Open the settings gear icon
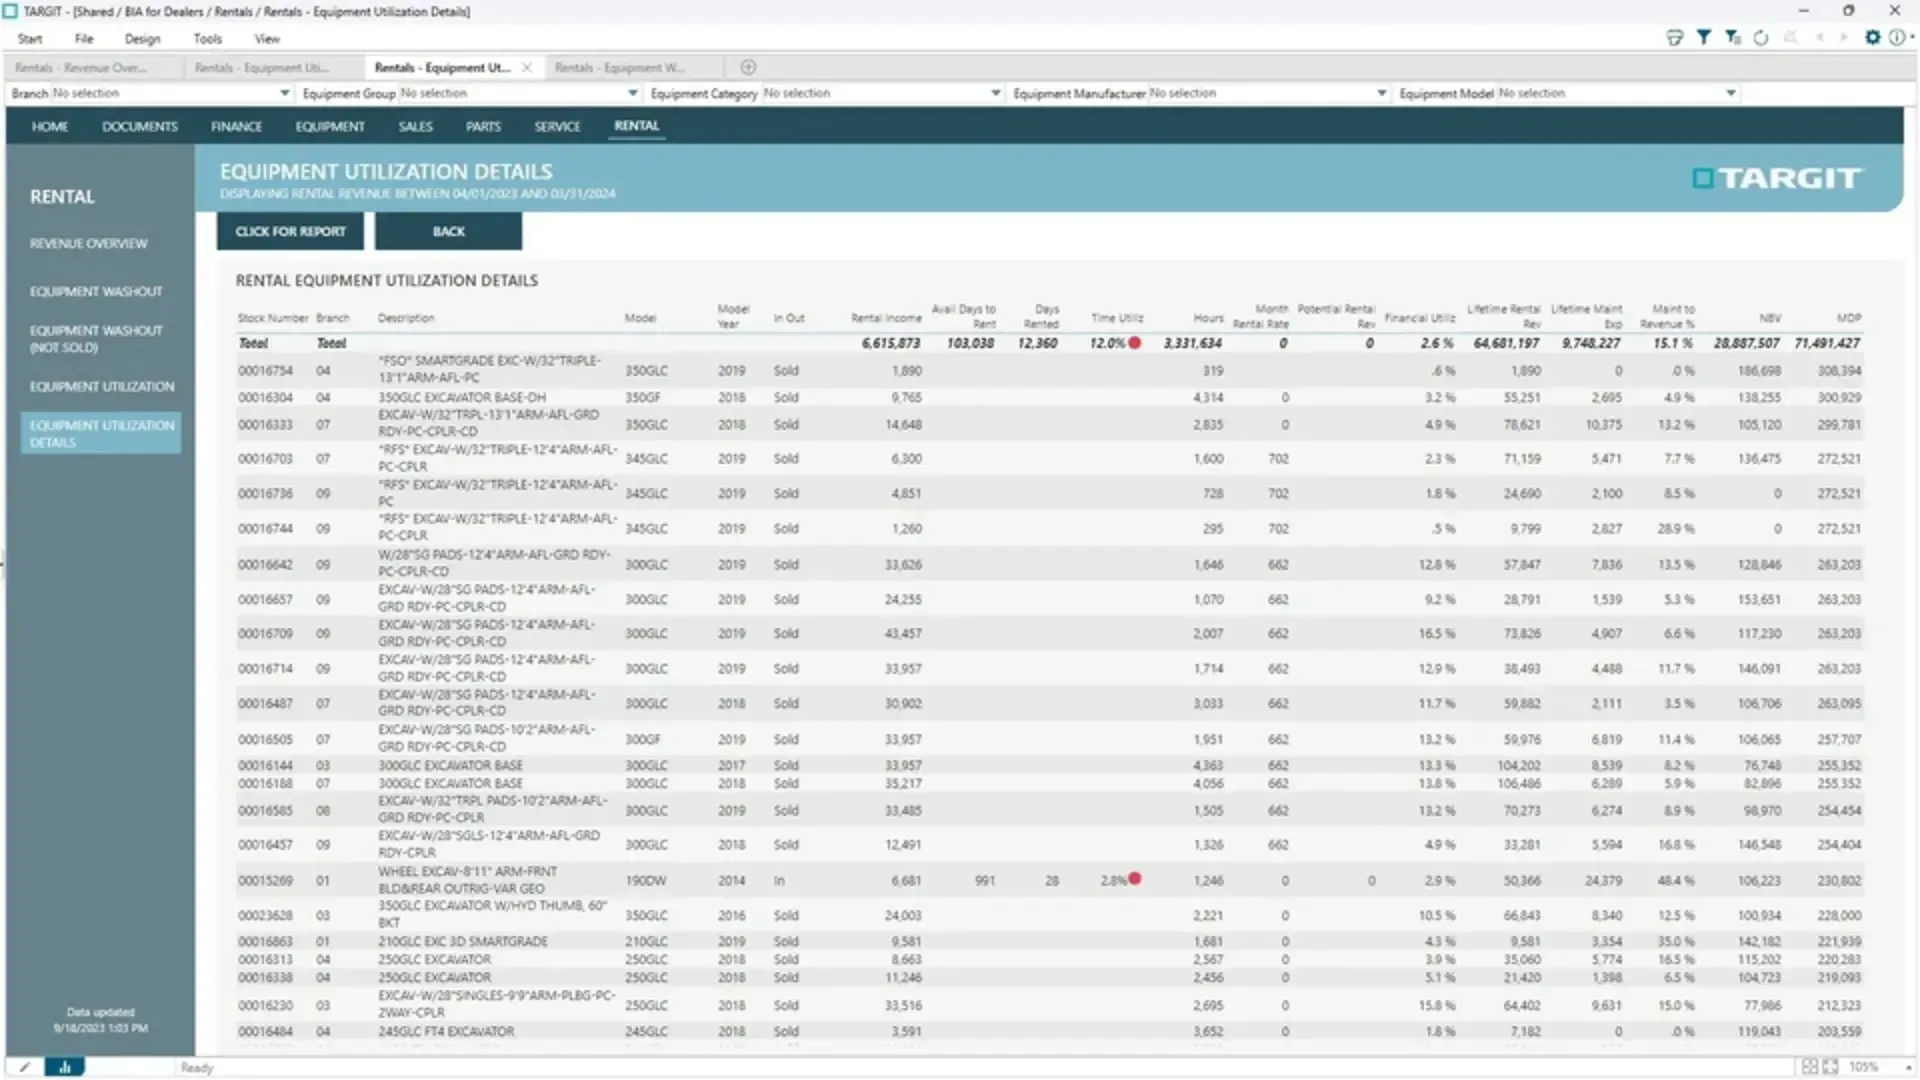1920x1080 pixels. click(x=1873, y=37)
